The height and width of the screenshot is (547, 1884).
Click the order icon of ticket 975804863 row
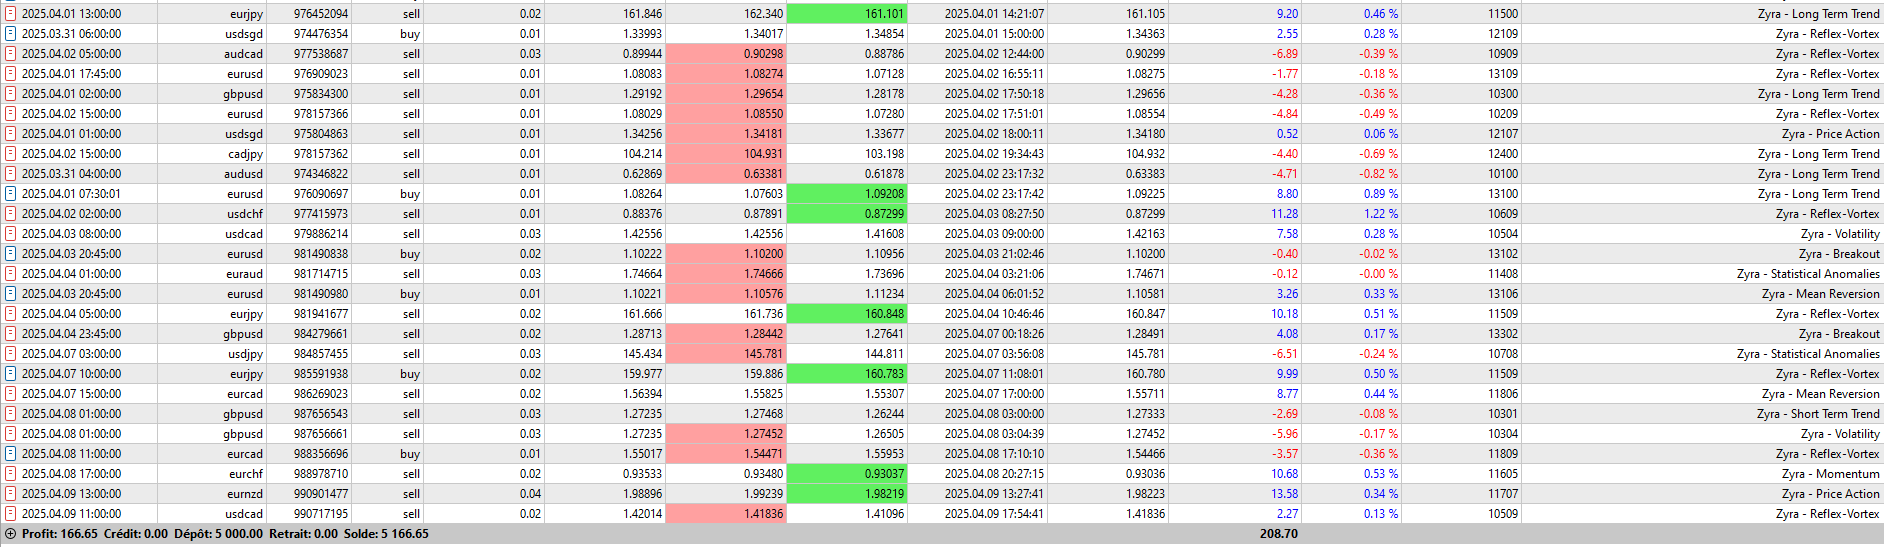[11, 134]
